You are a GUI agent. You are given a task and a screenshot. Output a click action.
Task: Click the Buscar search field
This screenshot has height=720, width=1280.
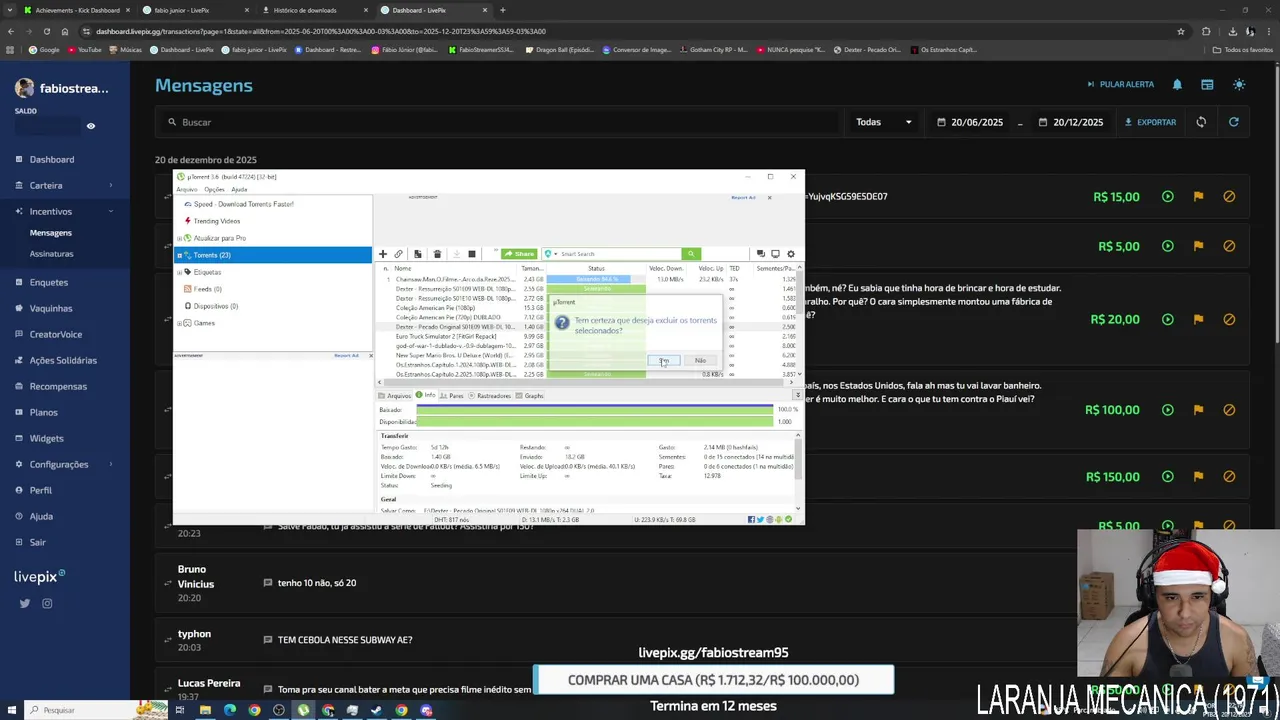coord(500,122)
